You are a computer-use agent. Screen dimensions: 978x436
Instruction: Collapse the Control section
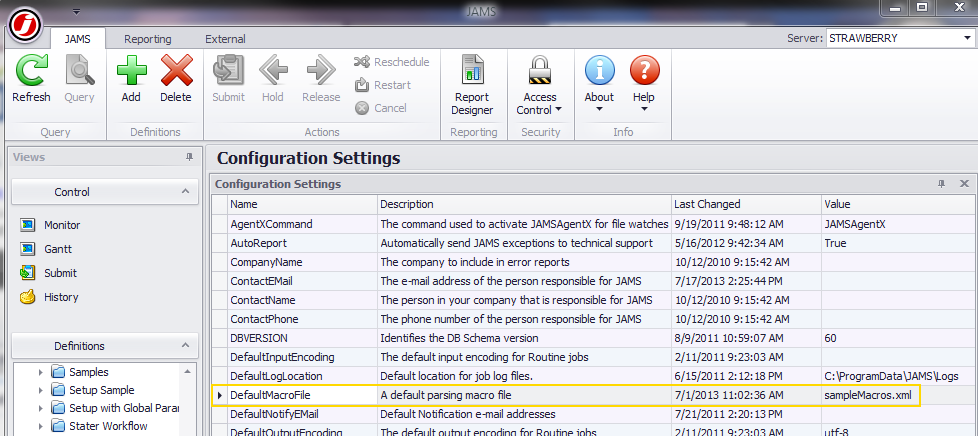185,191
